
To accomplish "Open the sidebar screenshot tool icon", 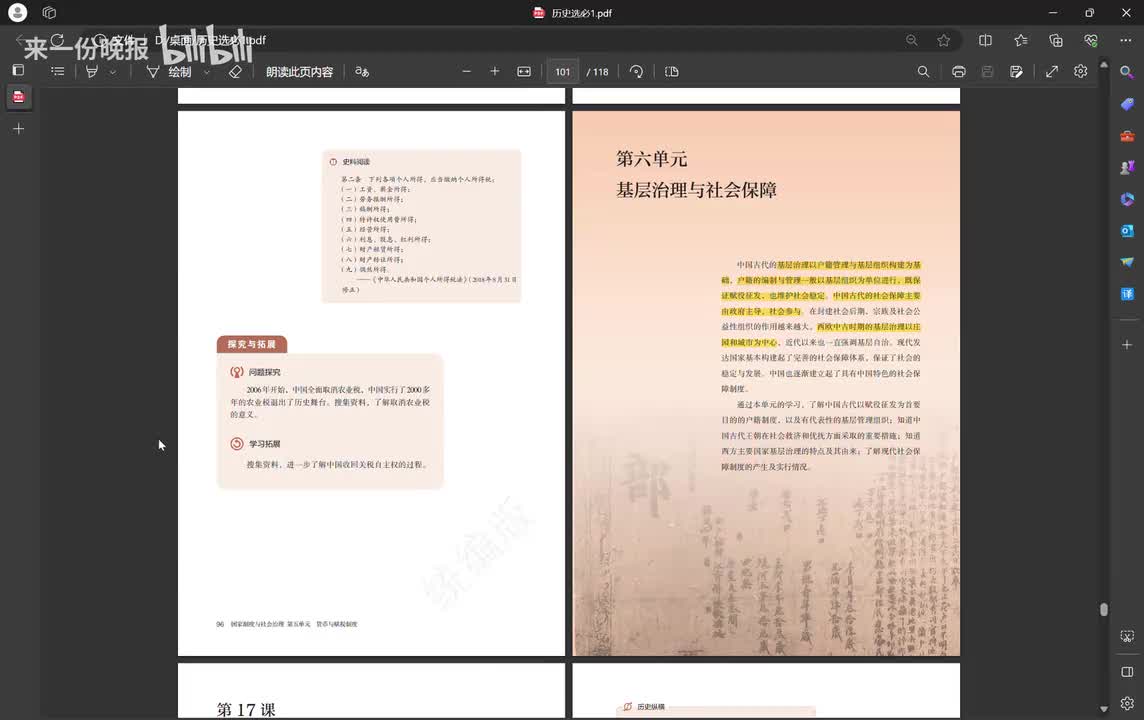I will point(1127,636).
